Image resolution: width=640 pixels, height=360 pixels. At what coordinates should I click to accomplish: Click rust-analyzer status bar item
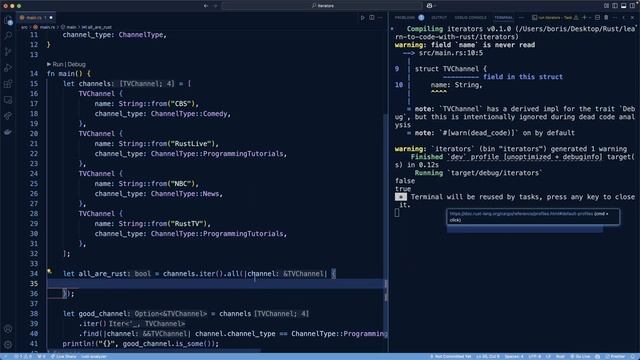pyautogui.click(x=93, y=356)
